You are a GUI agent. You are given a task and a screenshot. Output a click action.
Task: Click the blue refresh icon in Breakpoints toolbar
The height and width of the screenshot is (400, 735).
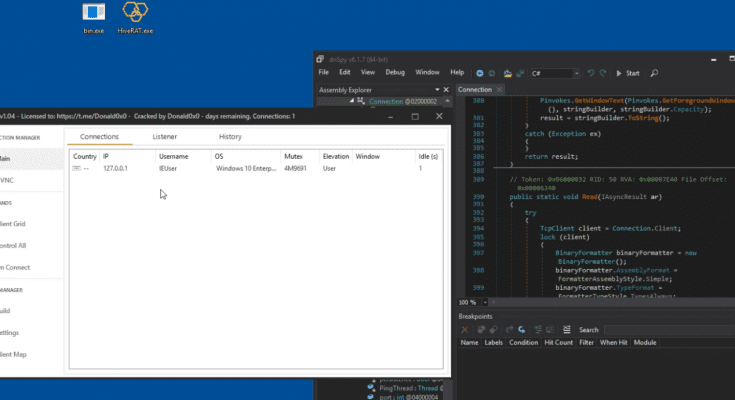(521, 329)
